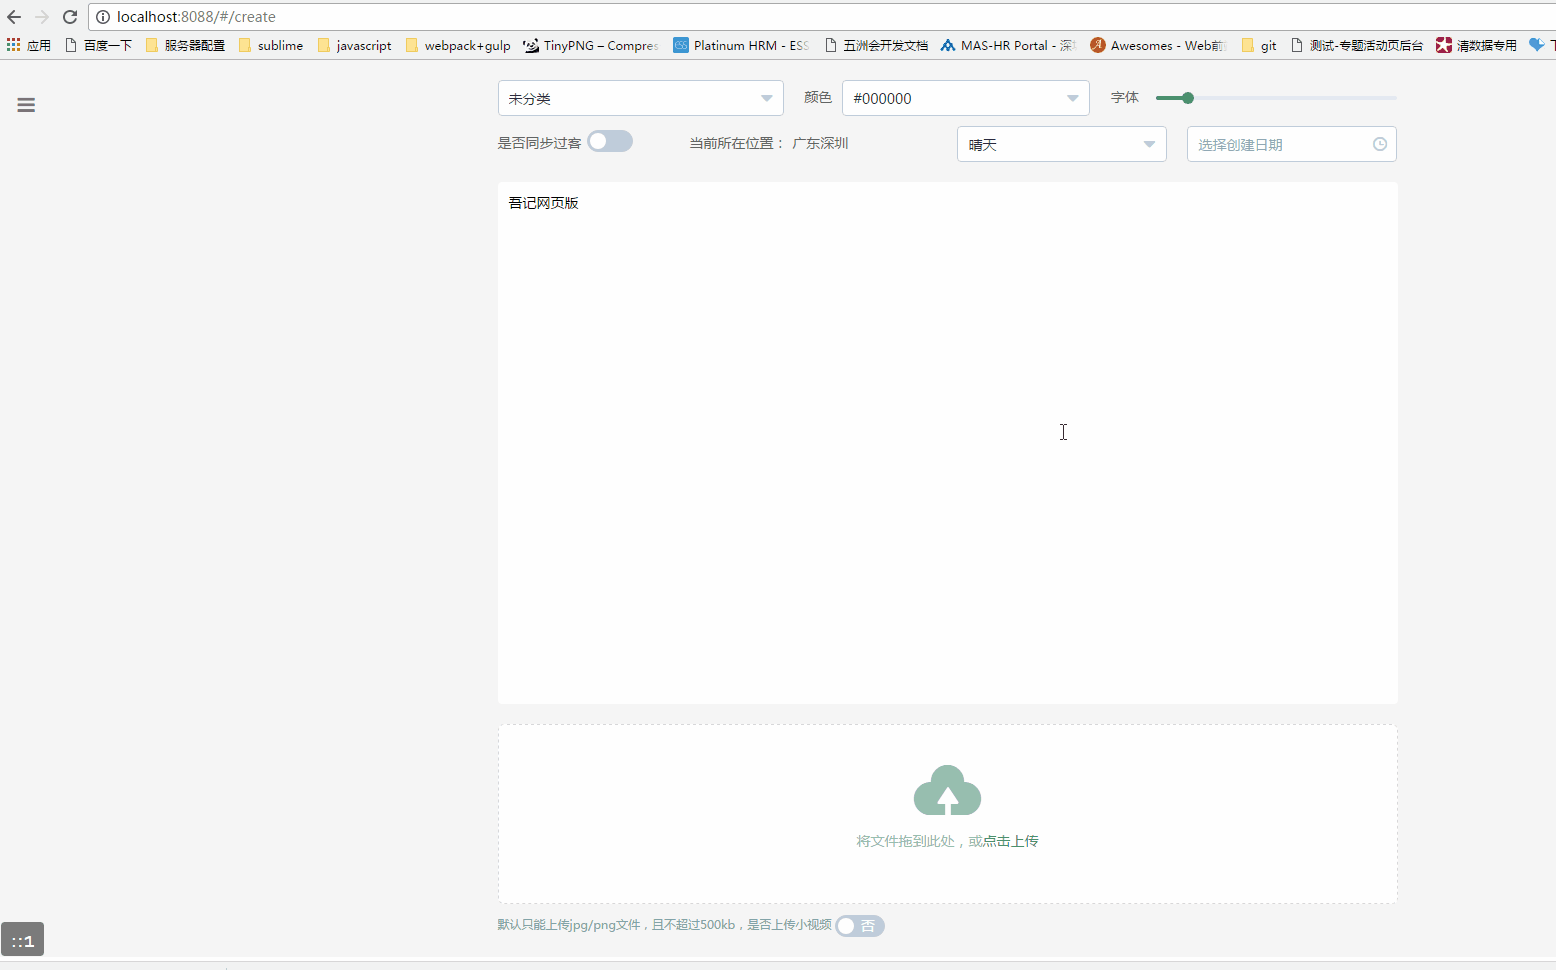
Task: Expand the weather dropdown showing 晴天
Action: point(1060,144)
